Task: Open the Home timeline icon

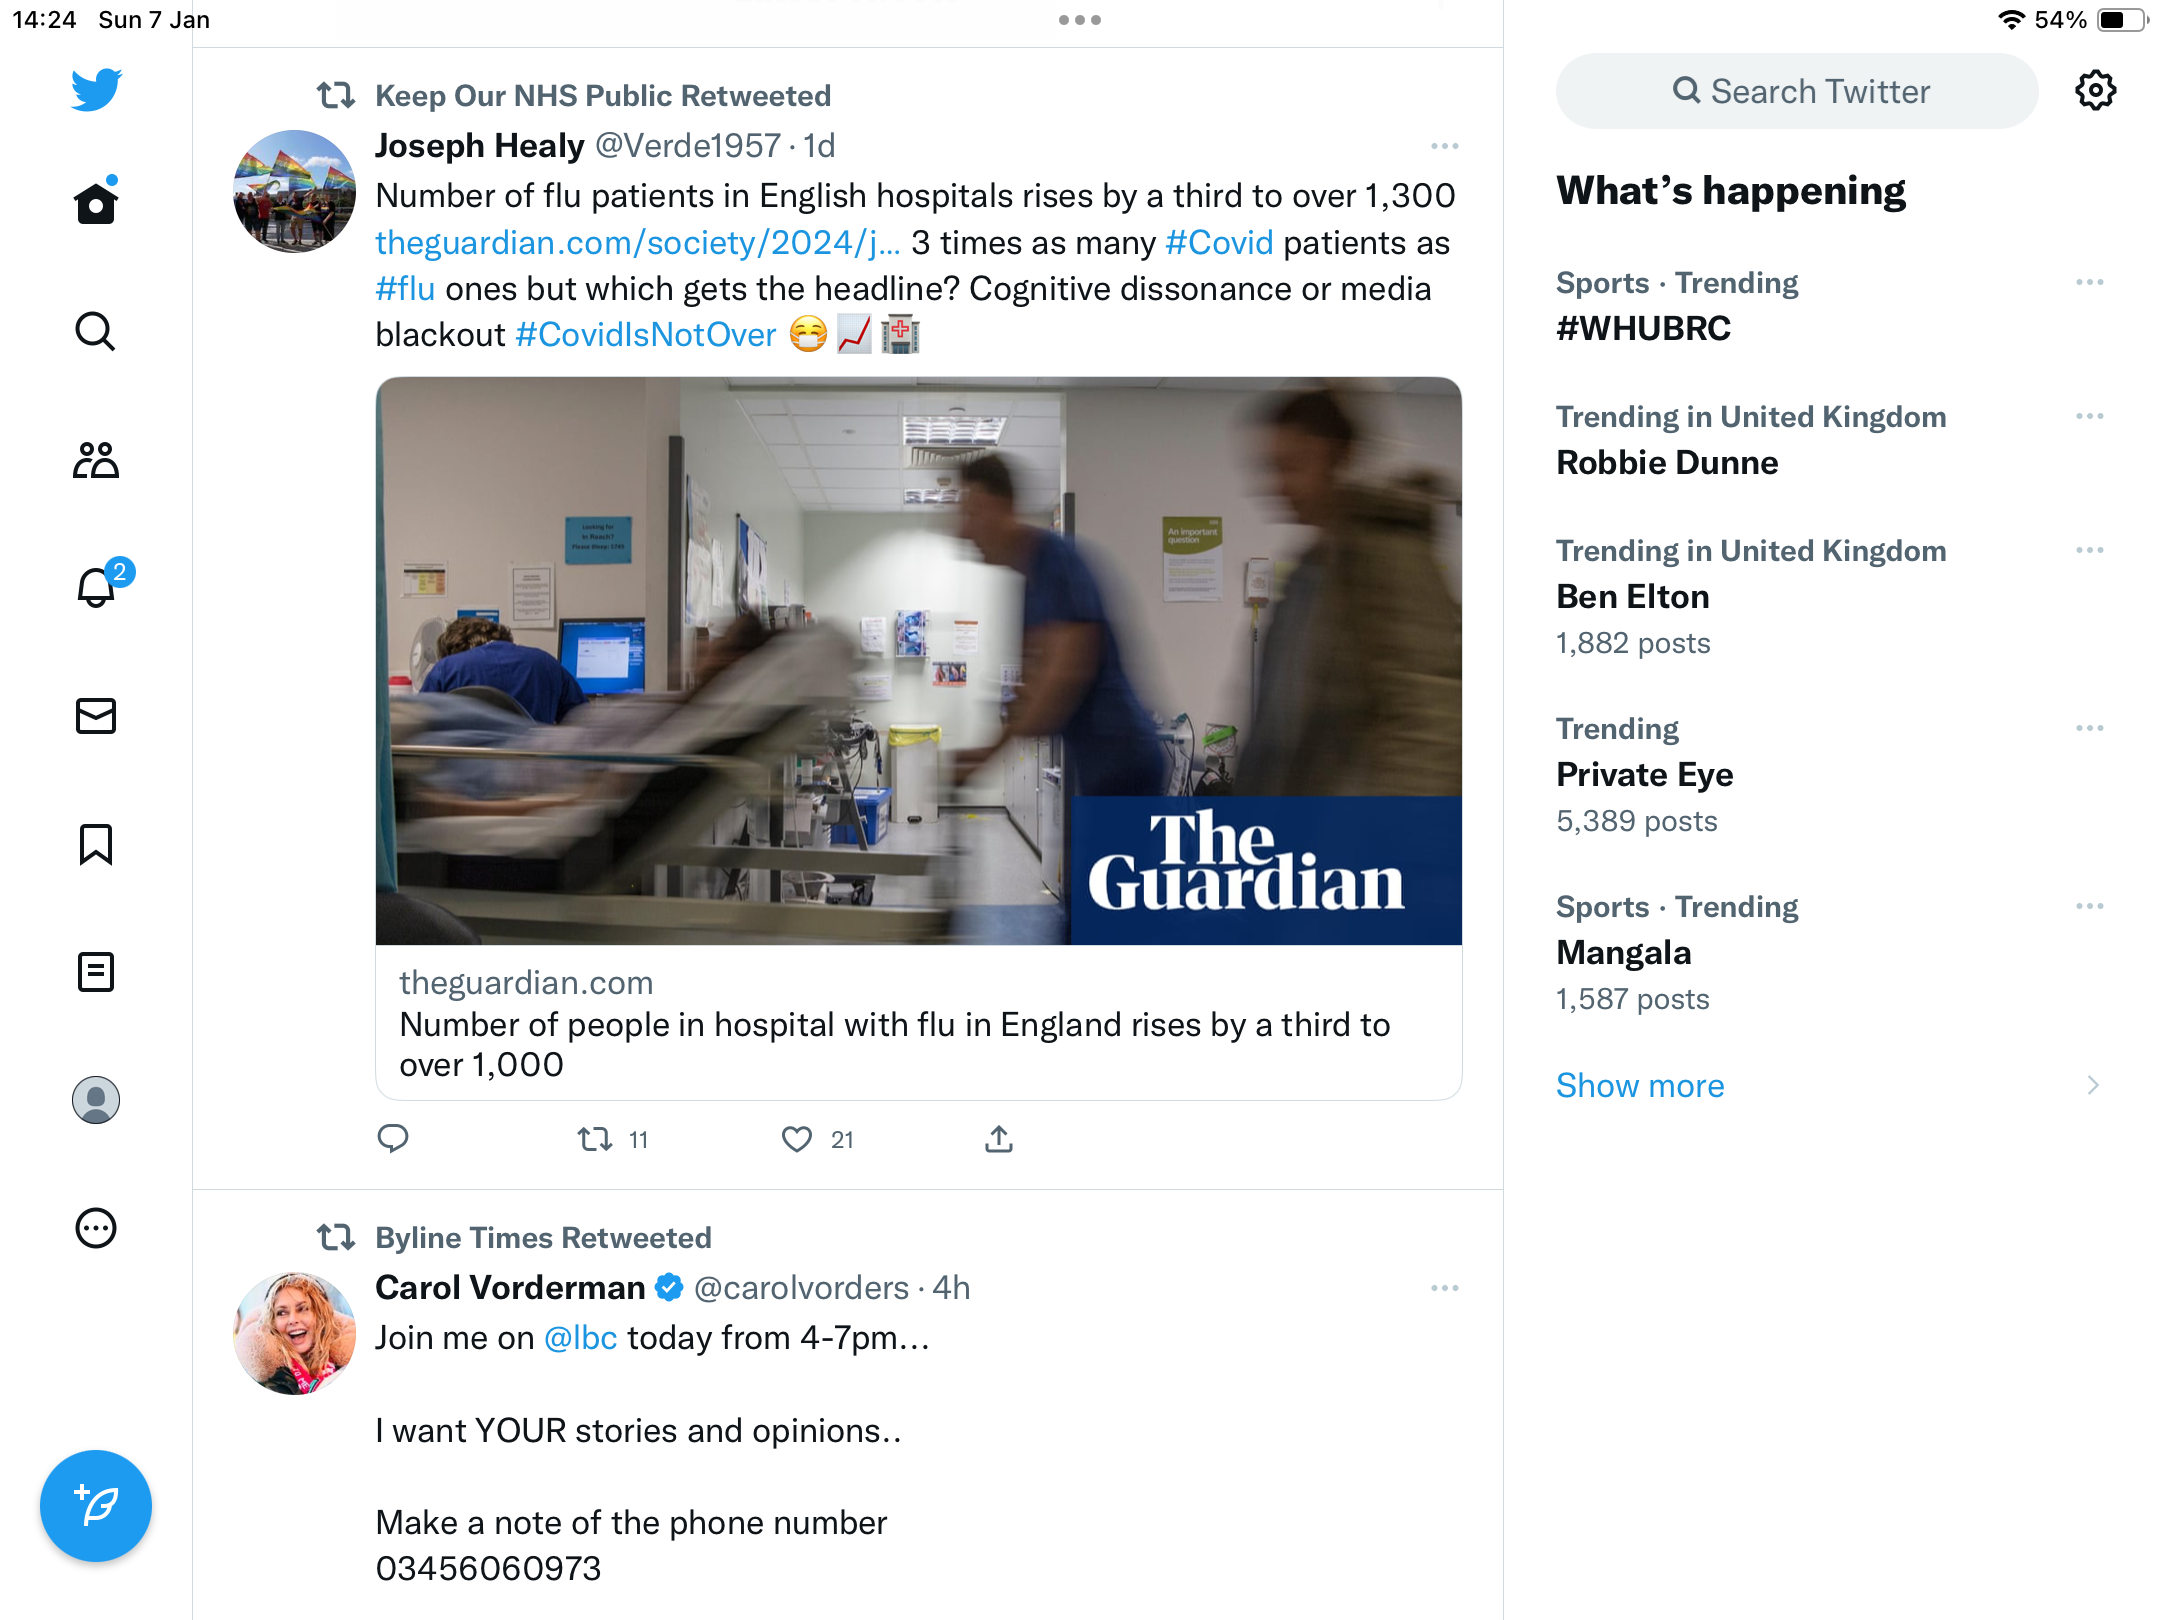Action: [x=96, y=202]
